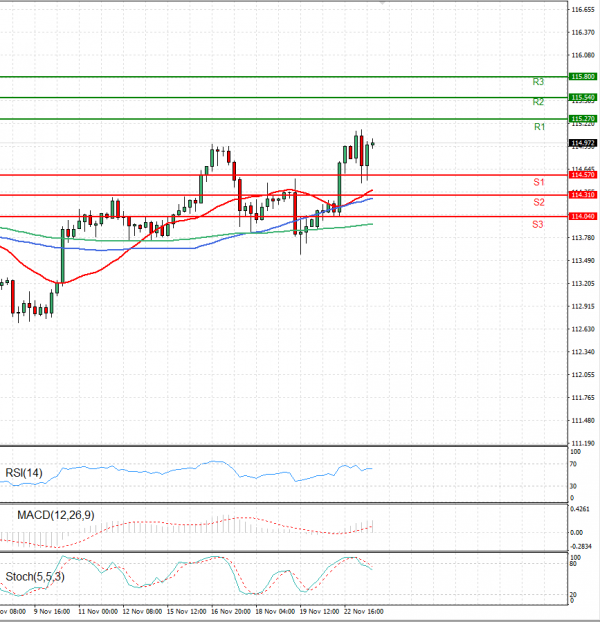600x622 pixels.
Task: Click the MACD scale value -0.2834
Action: click(581, 547)
